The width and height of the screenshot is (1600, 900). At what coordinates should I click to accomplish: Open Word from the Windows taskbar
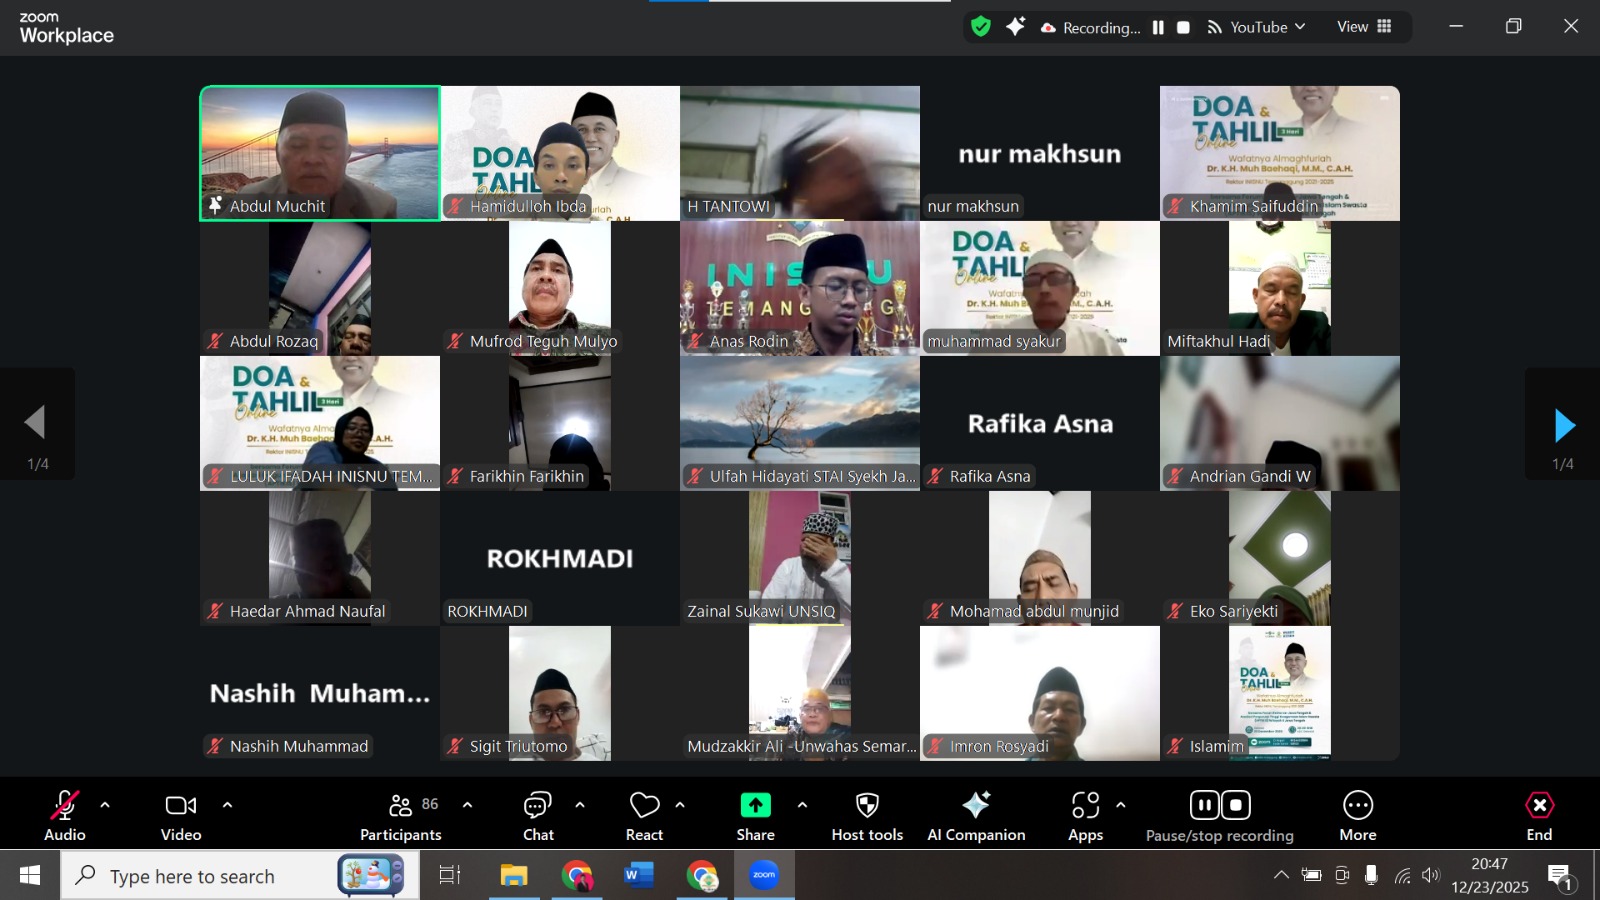tap(638, 876)
